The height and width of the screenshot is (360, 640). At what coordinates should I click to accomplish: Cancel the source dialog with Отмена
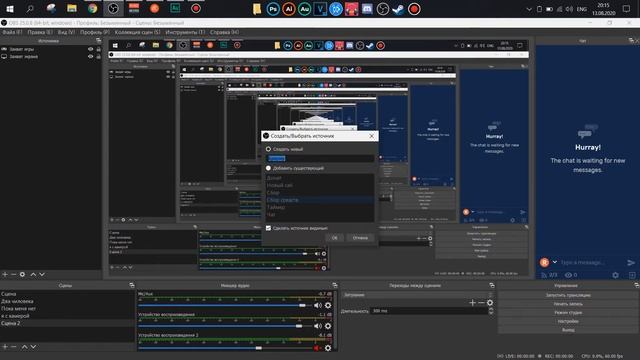(x=360, y=238)
